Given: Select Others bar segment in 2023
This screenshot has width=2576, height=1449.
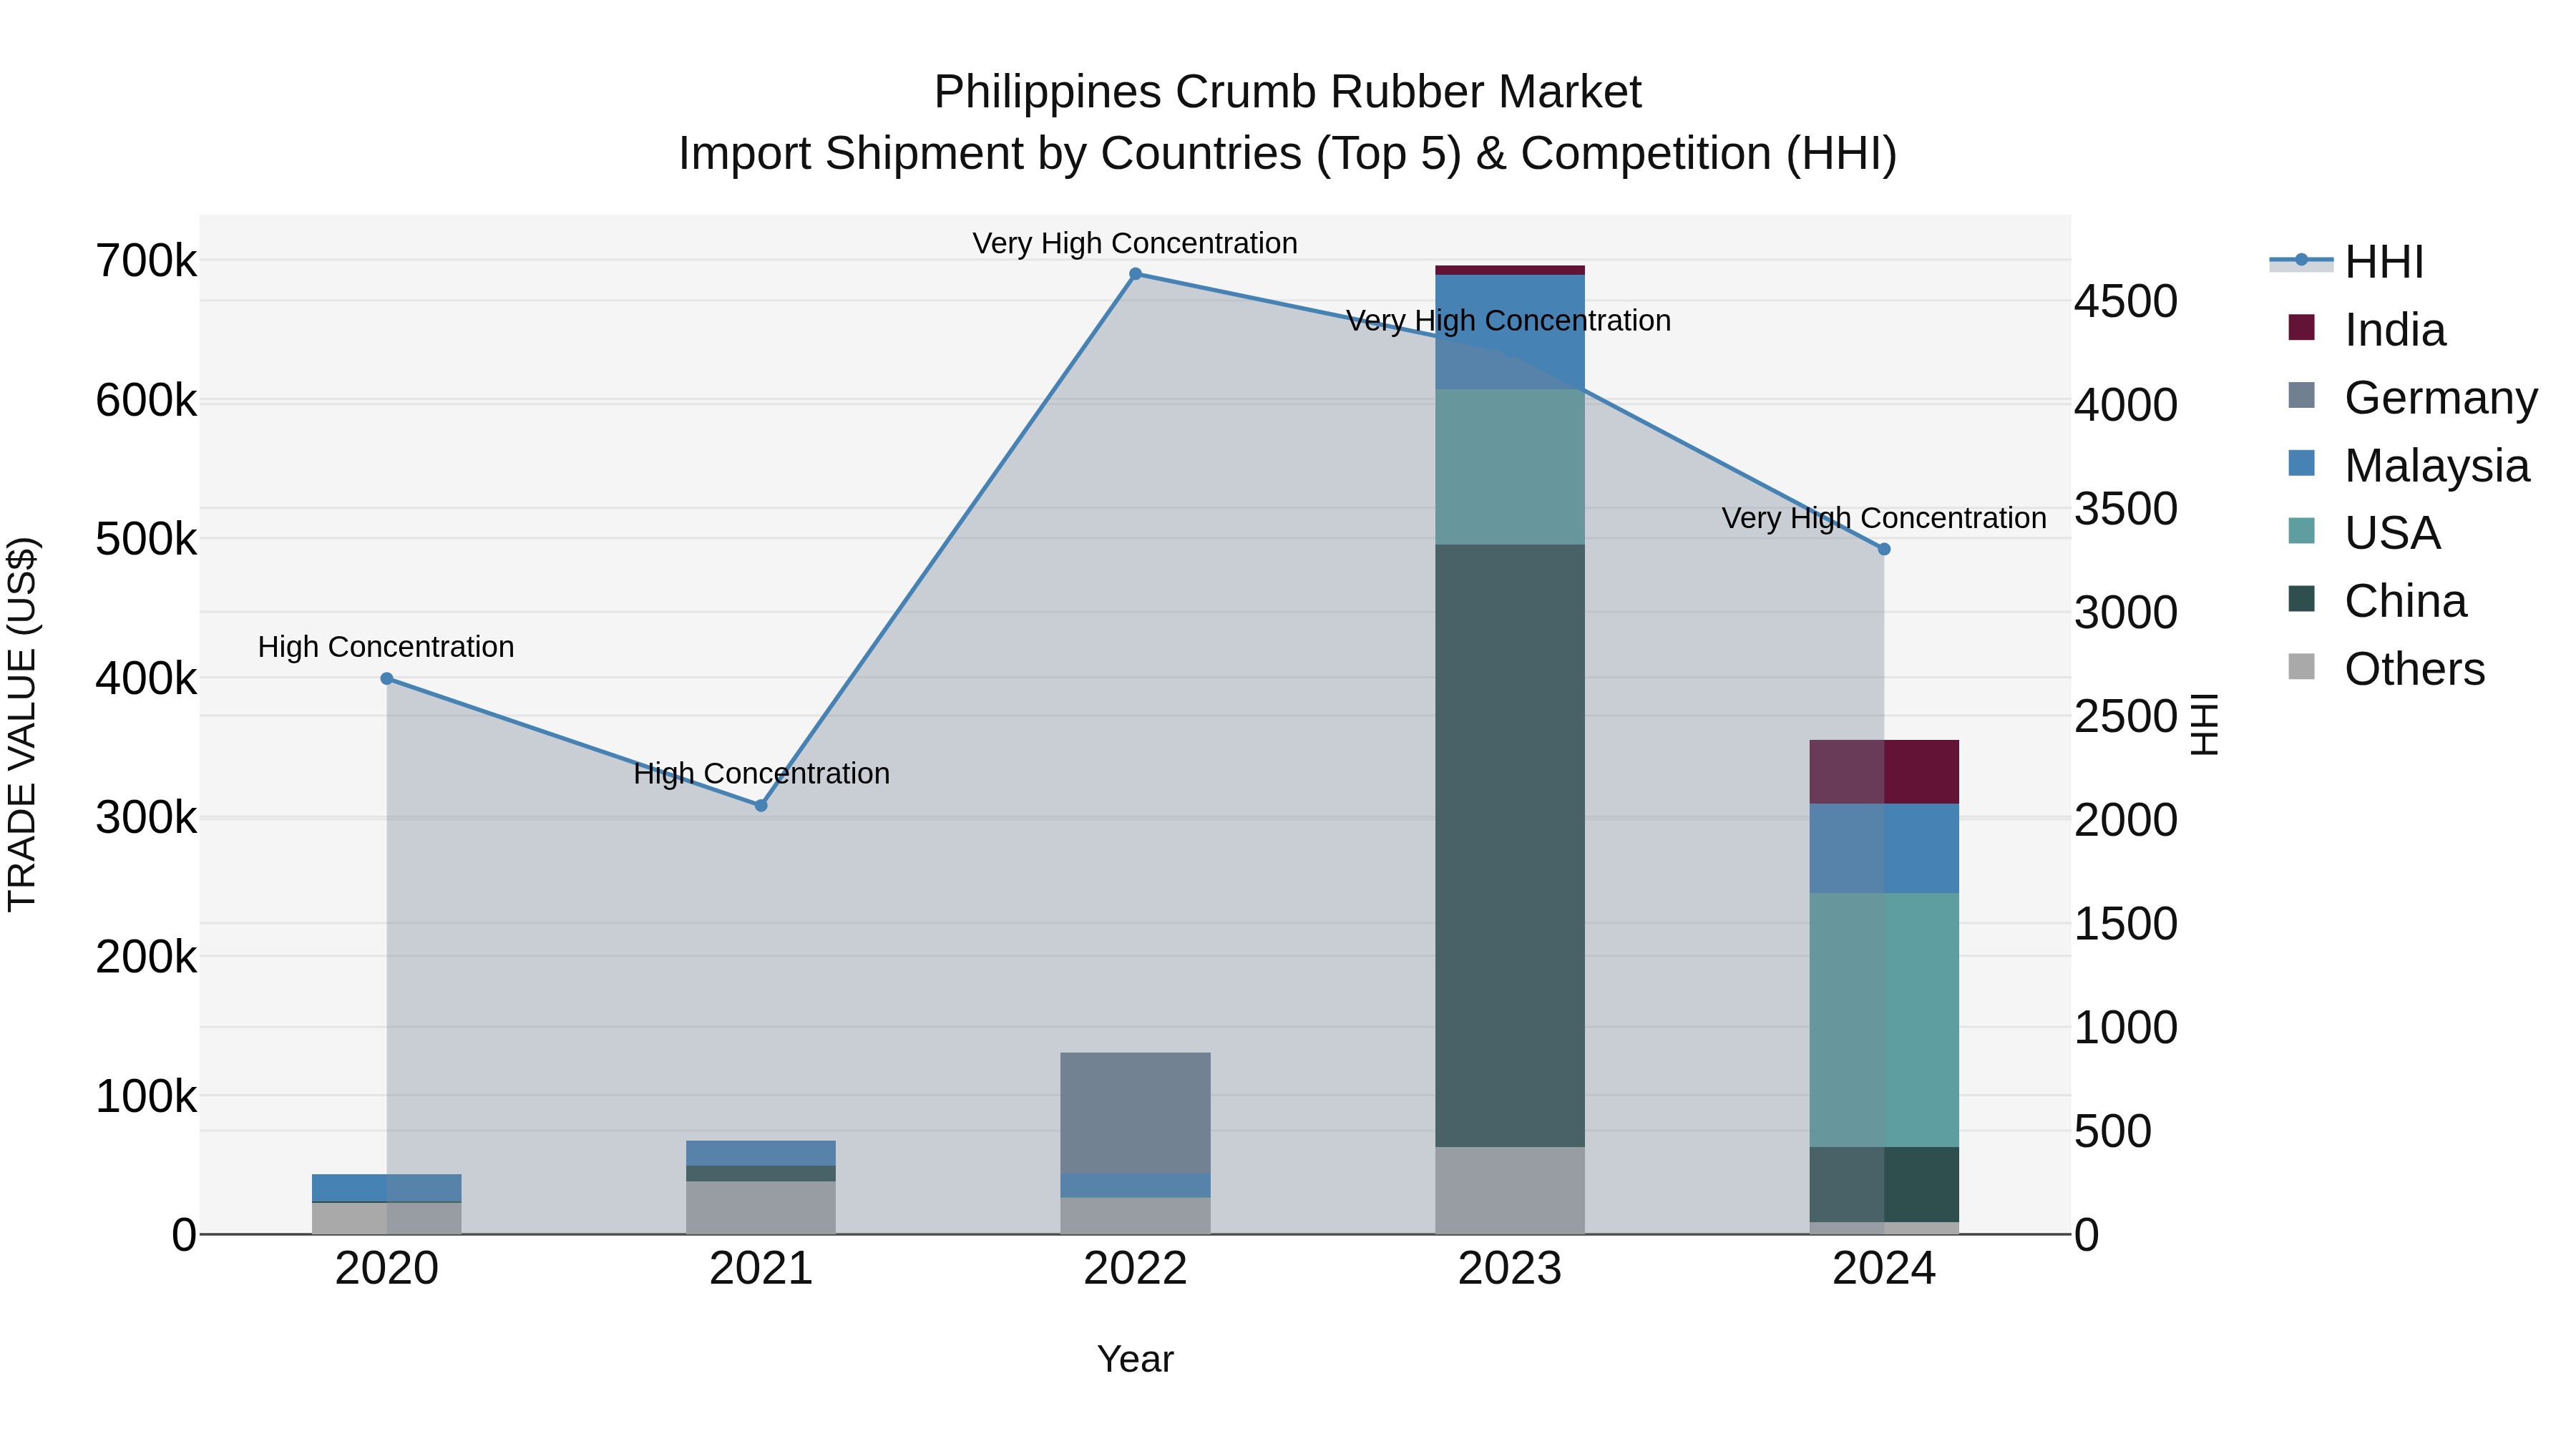Looking at the screenshot, I should 1510,1190.
